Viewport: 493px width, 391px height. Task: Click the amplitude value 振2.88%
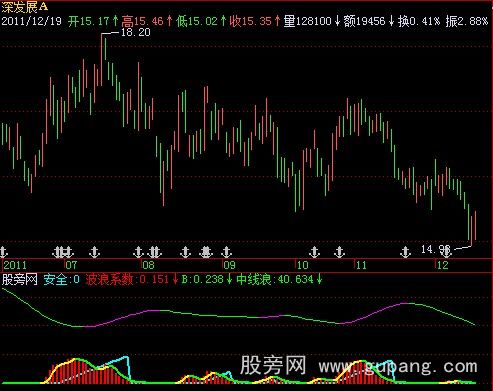(467, 21)
